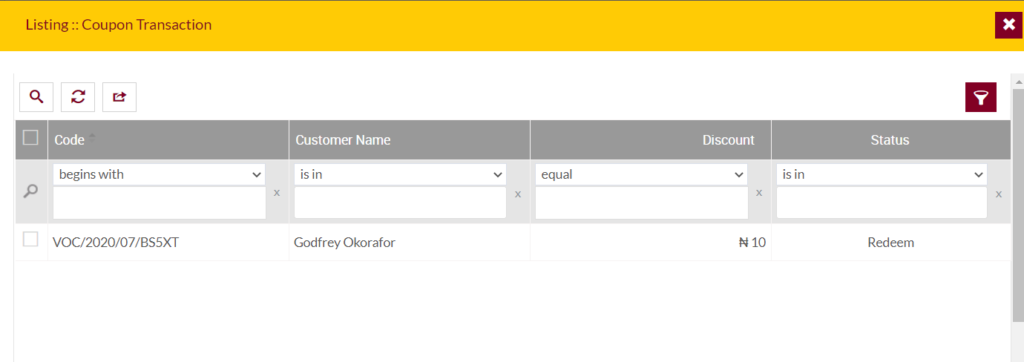Clear the Code filter with x
The height and width of the screenshot is (362, 1024).
click(277, 193)
